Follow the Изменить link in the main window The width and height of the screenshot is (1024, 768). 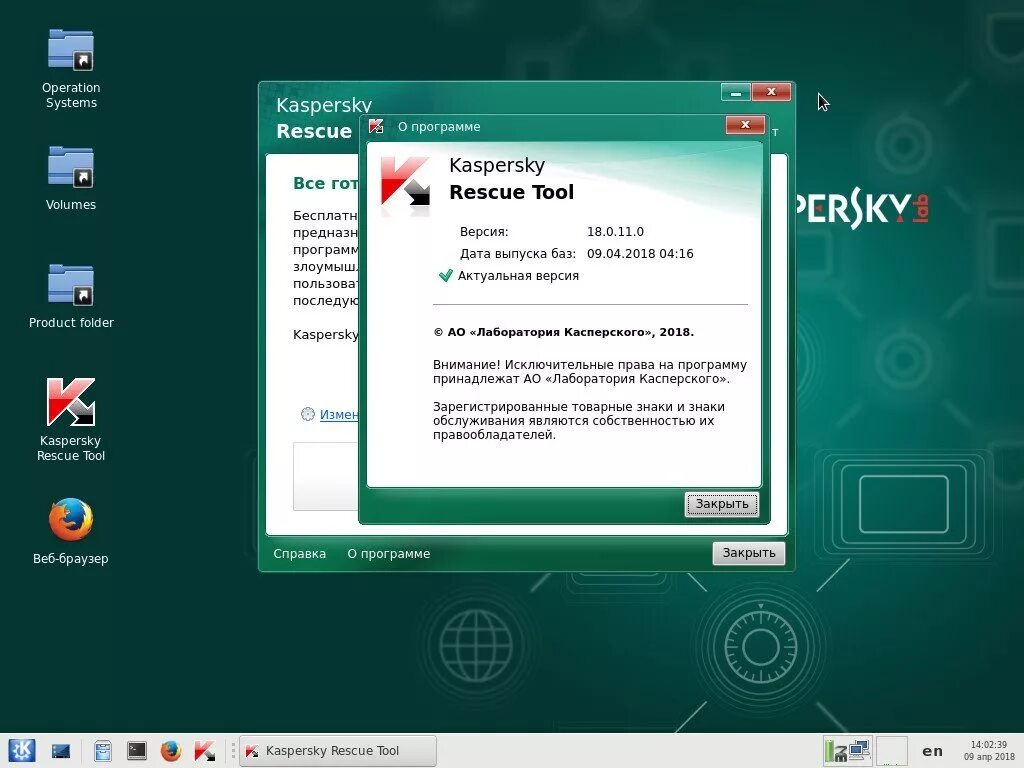[340, 414]
